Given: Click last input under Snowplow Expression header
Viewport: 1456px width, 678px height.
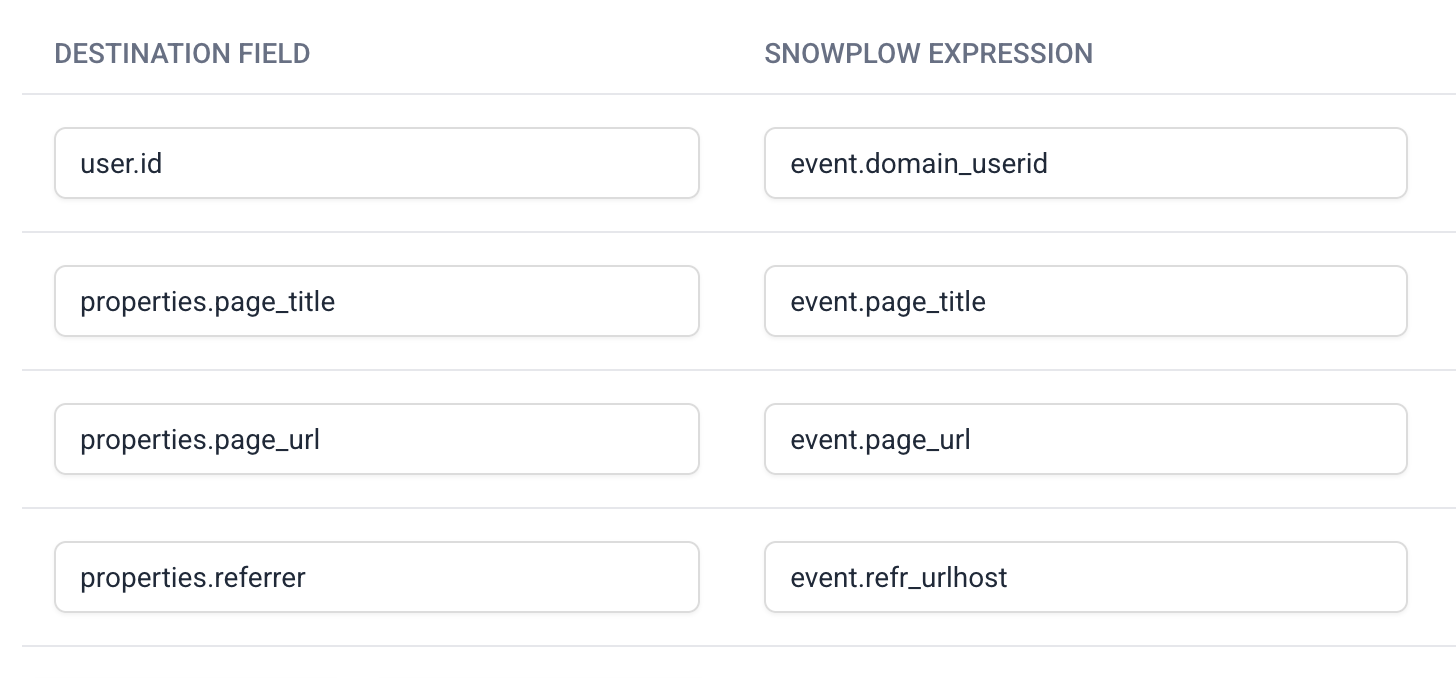Looking at the screenshot, I should point(1085,577).
